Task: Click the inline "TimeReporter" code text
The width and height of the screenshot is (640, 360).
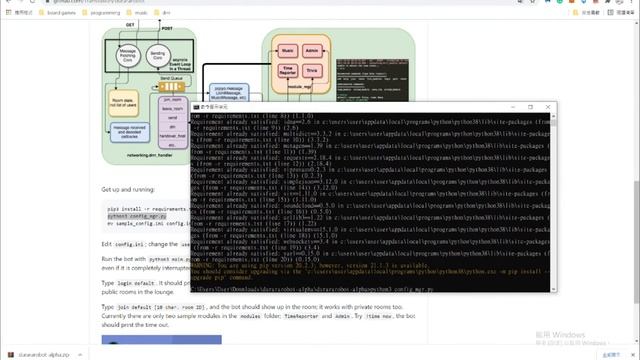Action: pyautogui.click(x=301, y=316)
